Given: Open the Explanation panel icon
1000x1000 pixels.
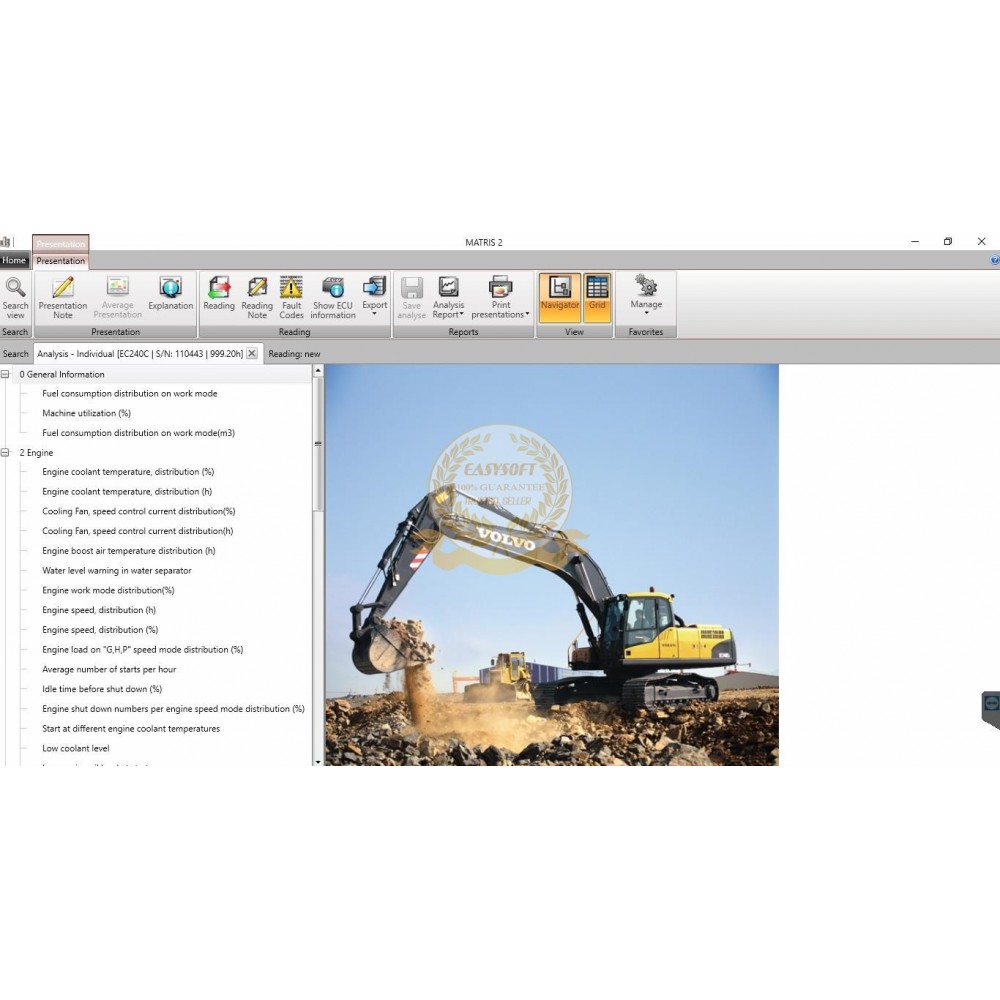Looking at the screenshot, I should click(170, 293).
